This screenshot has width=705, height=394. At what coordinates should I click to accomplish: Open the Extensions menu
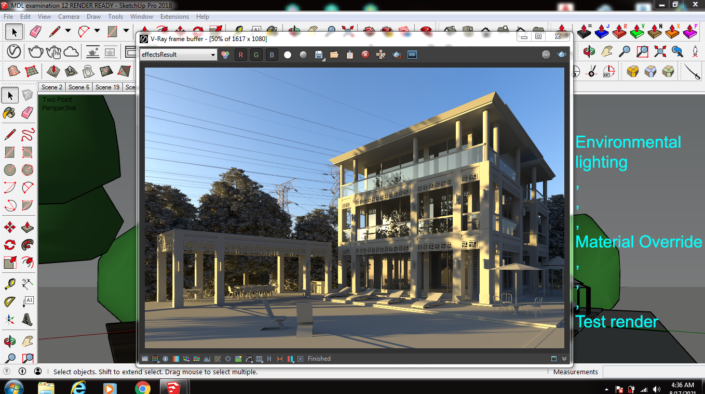[x=174, y=17]
